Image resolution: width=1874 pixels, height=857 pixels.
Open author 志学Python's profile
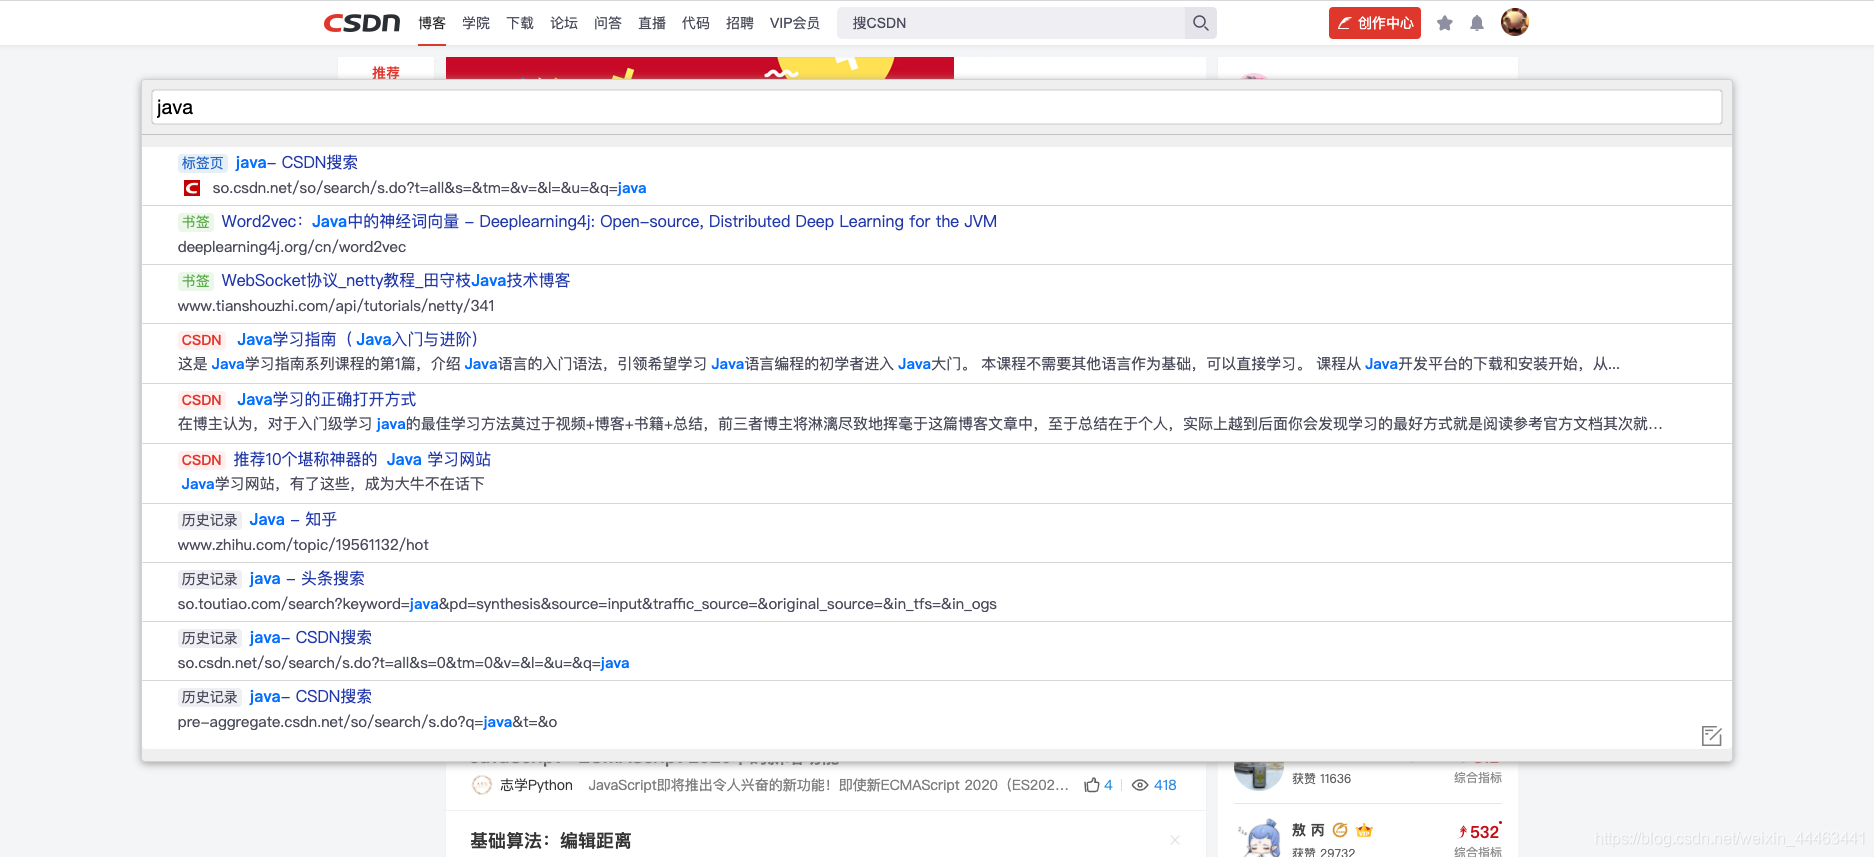point(536,785)
